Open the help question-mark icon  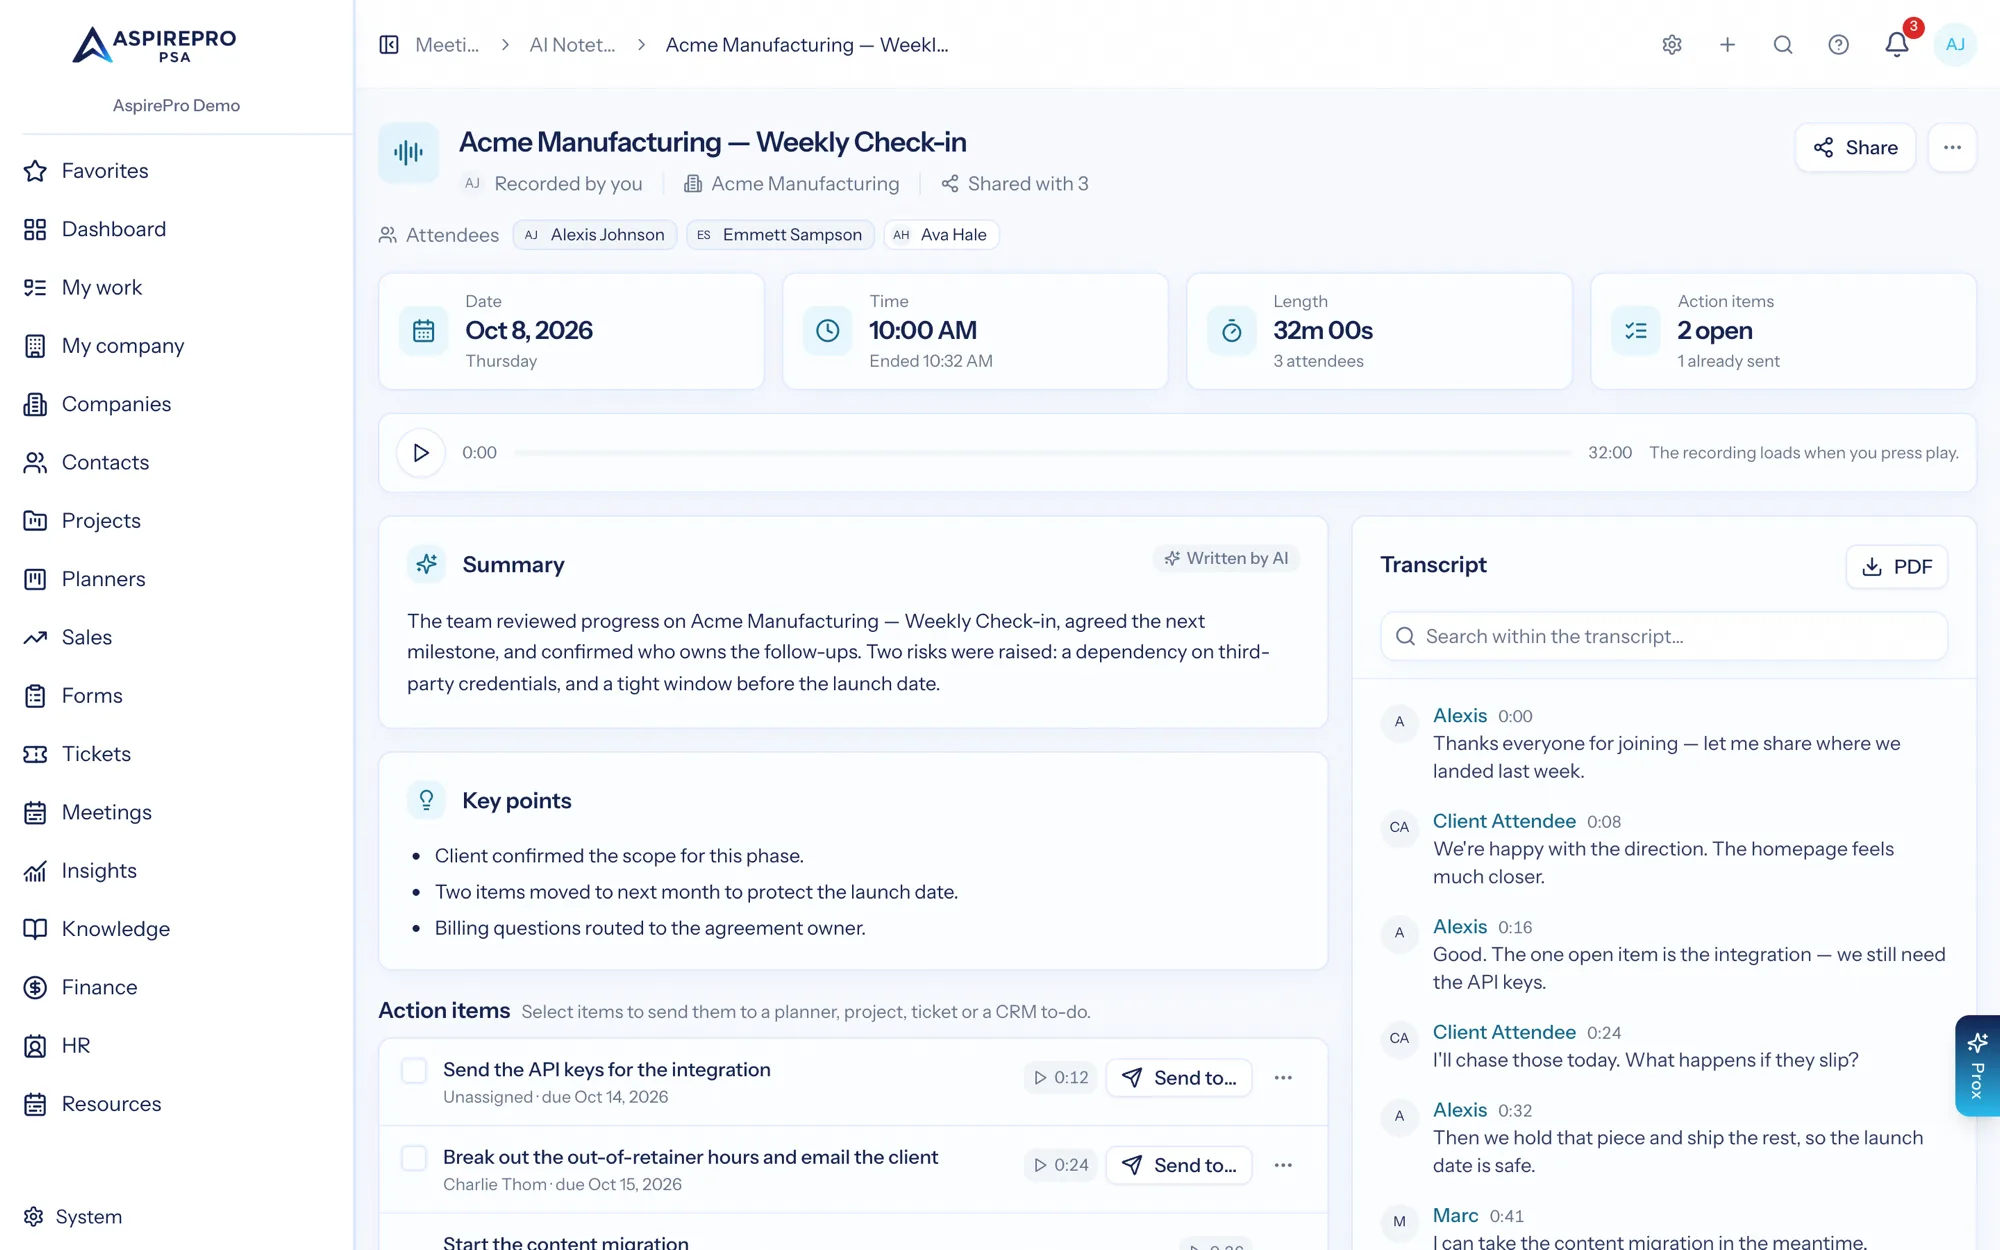[x=1838, y=45]
